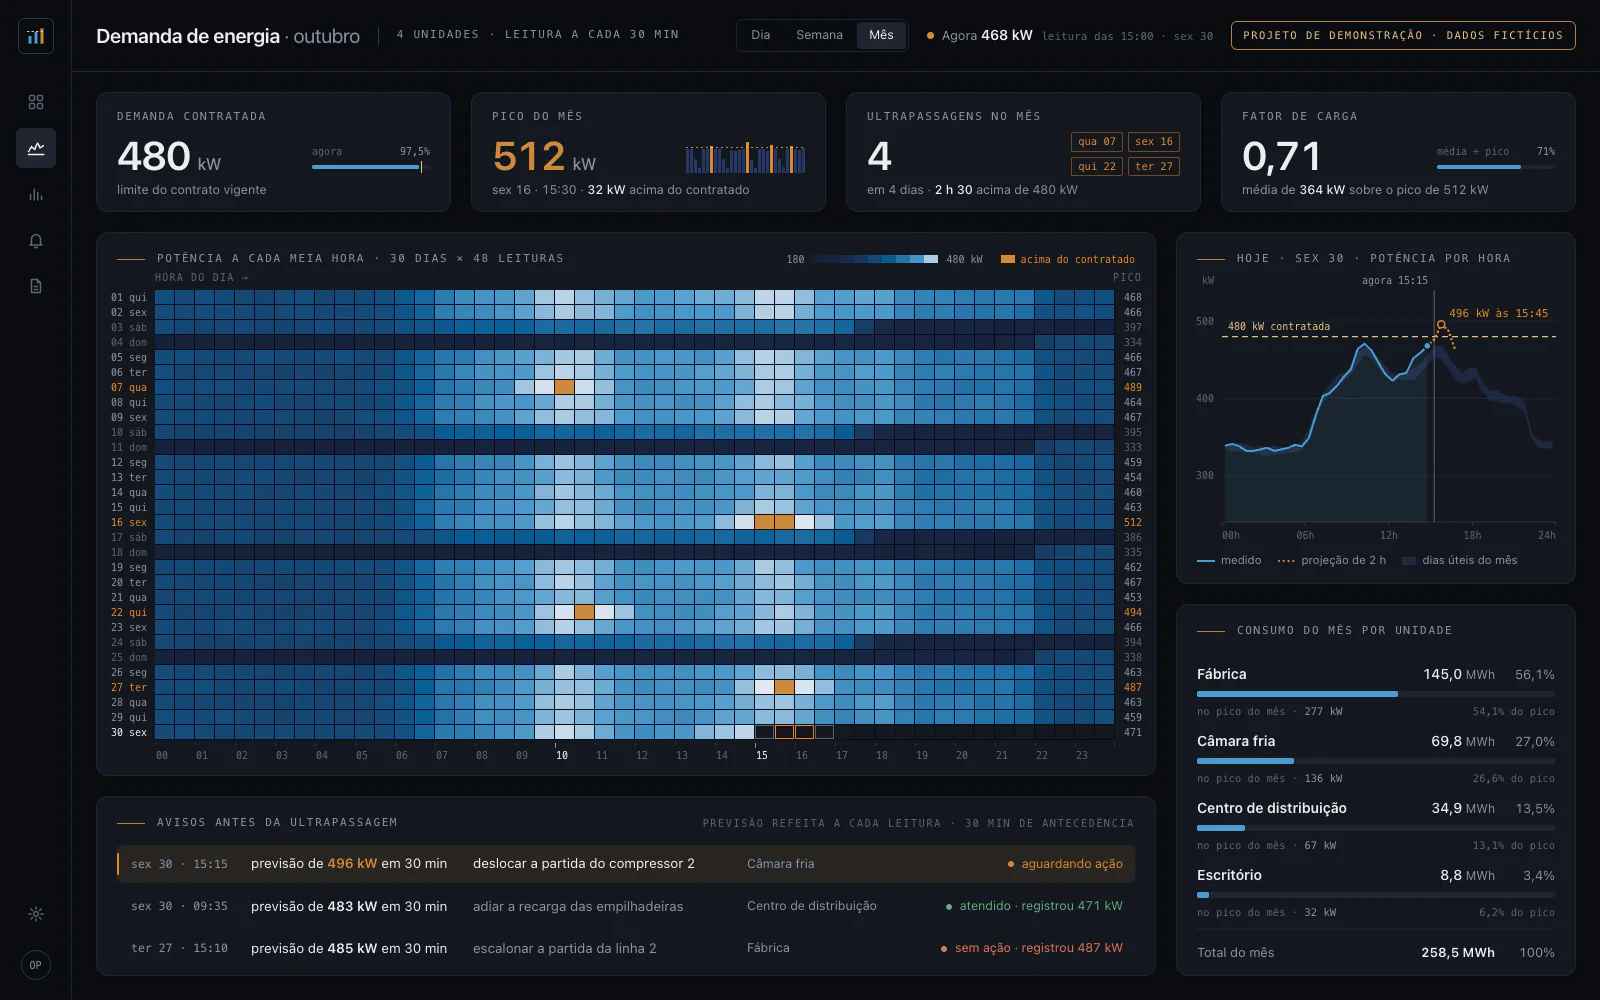
Task: Open the document icon in sidebar
Action: (x=36, y=286)
